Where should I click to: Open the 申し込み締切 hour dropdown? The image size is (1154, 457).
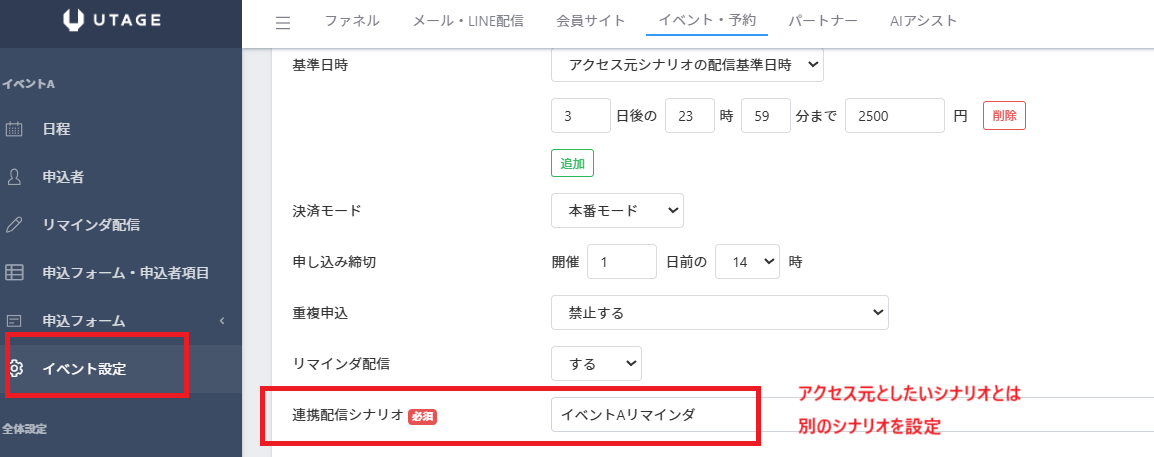[747, 262]
